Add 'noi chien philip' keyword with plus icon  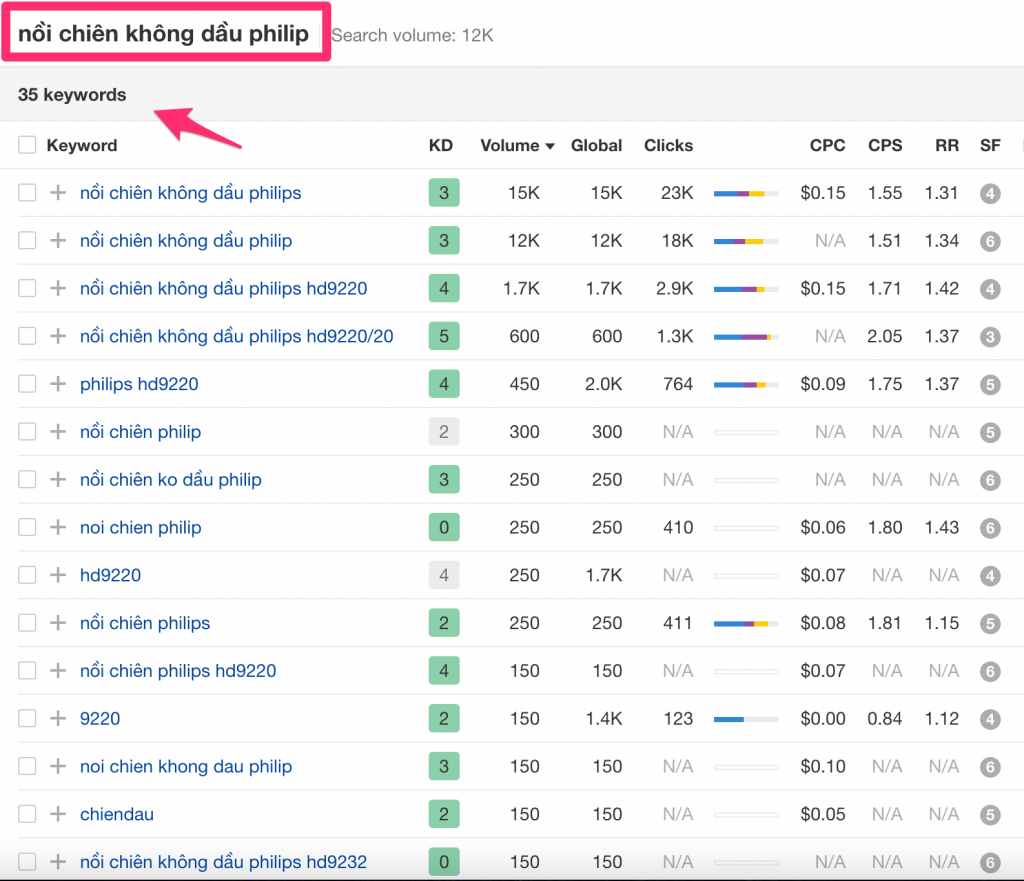pyautogui.click(x=58, y=527)
